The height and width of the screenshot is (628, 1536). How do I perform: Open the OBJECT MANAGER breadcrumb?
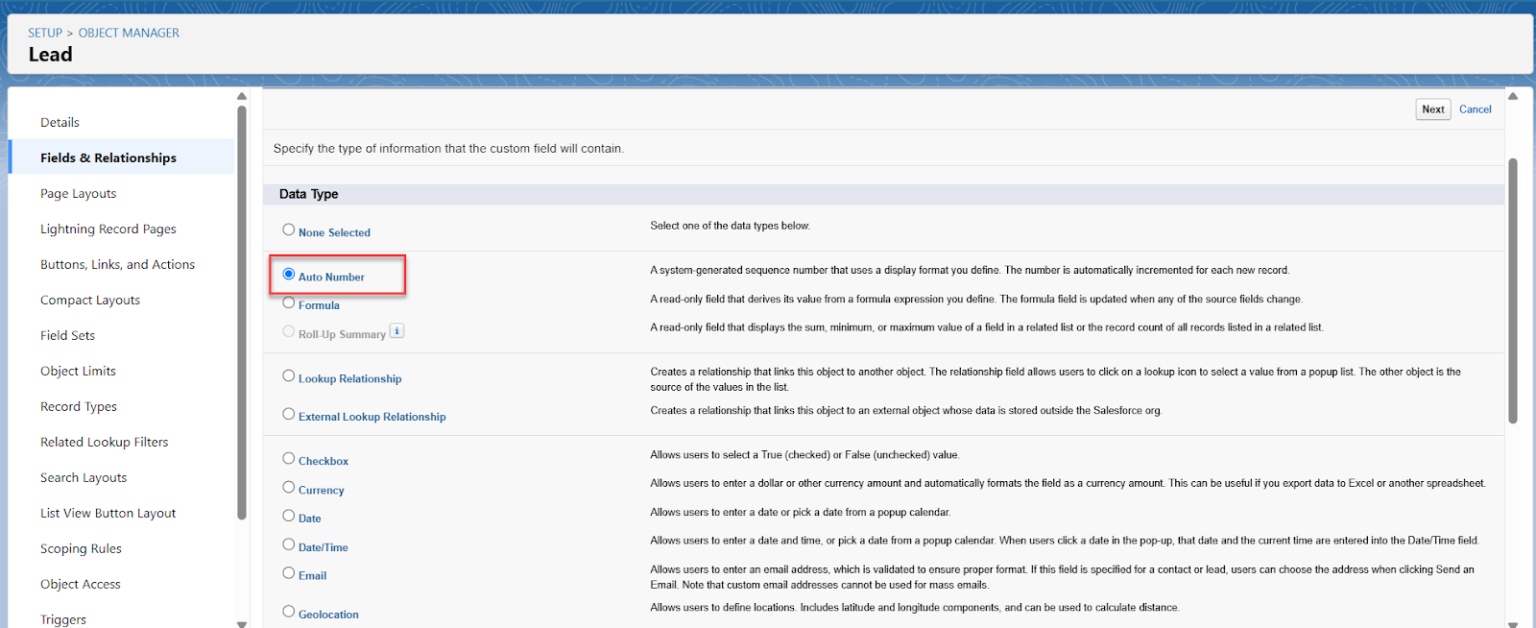(x=128, y=32)
